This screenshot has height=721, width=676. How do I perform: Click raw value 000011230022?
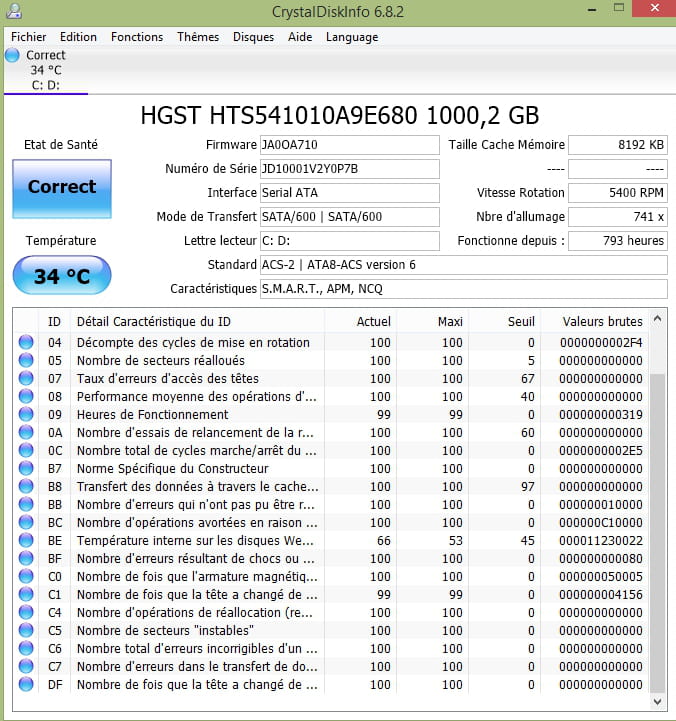click(601, 541)
